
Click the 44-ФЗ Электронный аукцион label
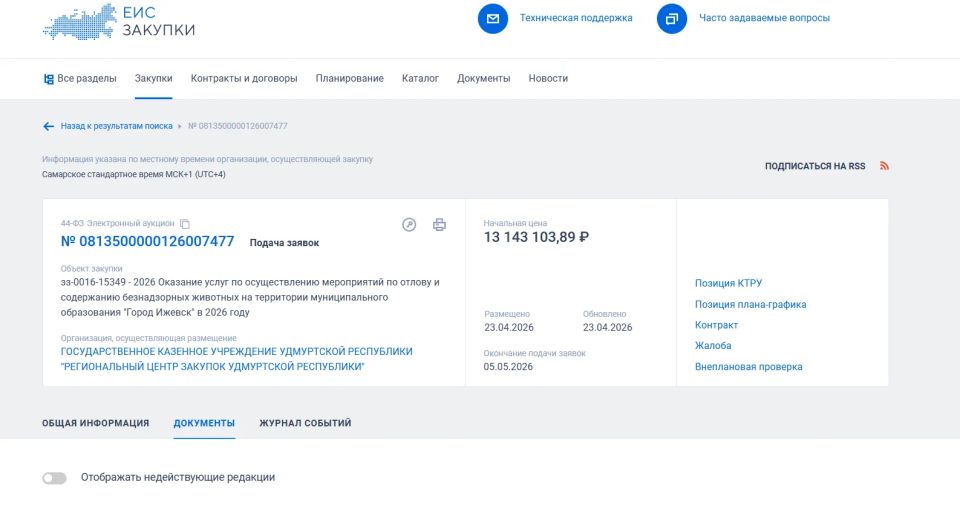(x=118, y=223)
